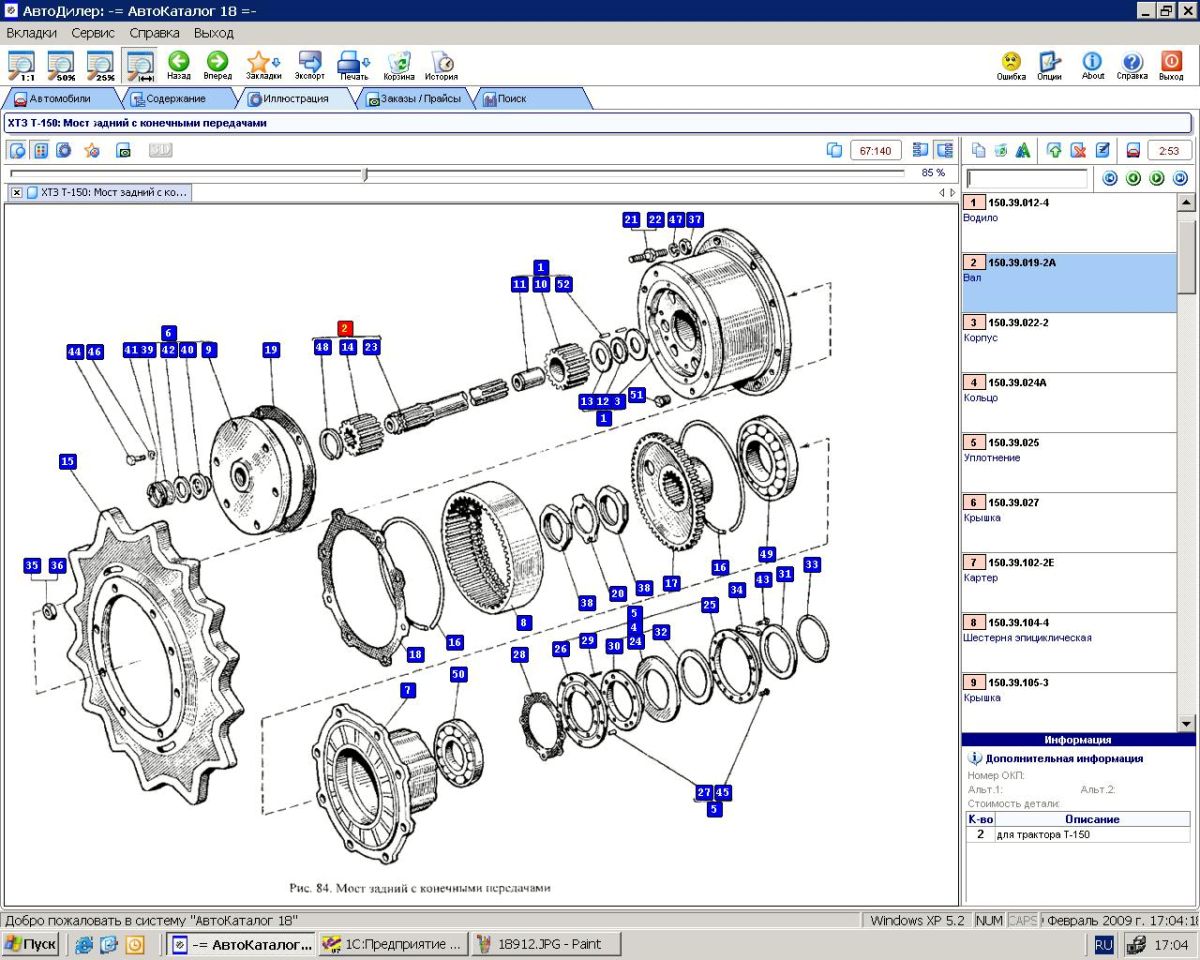Image resolution: width=1200 pixels, height=960 pixels.
Task: Open the Корзина basket icon
Action: coord(399,65)
